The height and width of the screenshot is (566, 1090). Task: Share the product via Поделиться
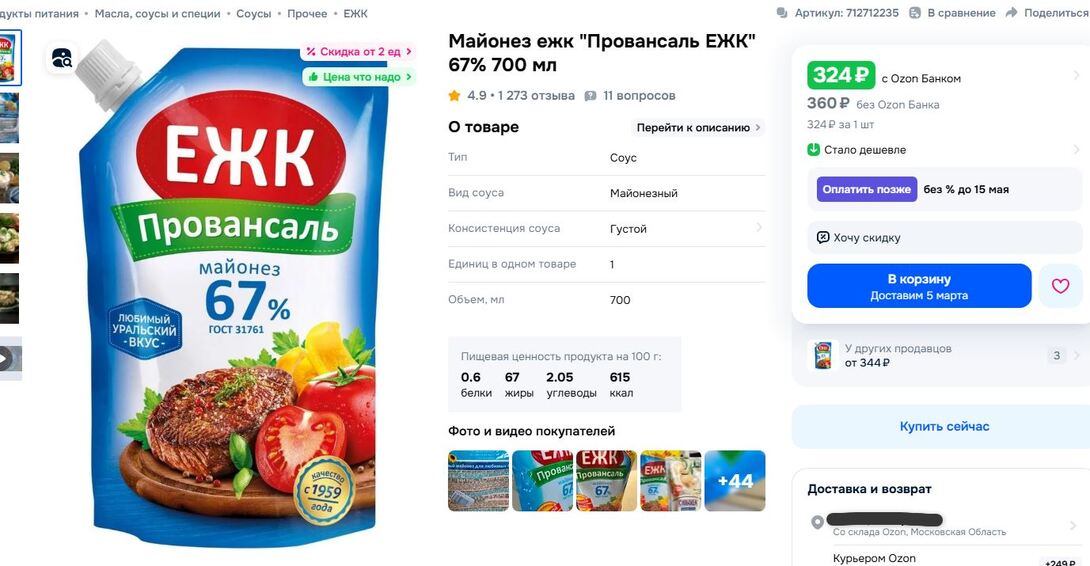click(x=1047, y=13)
